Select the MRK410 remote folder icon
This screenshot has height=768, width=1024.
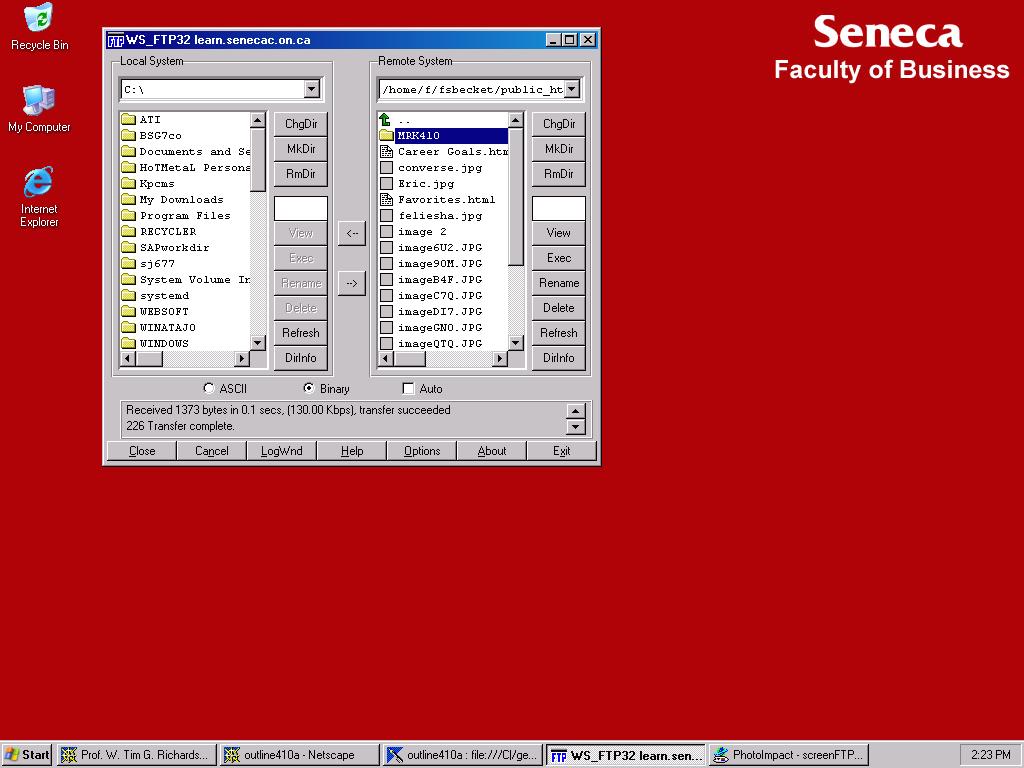tap(387, 135)
